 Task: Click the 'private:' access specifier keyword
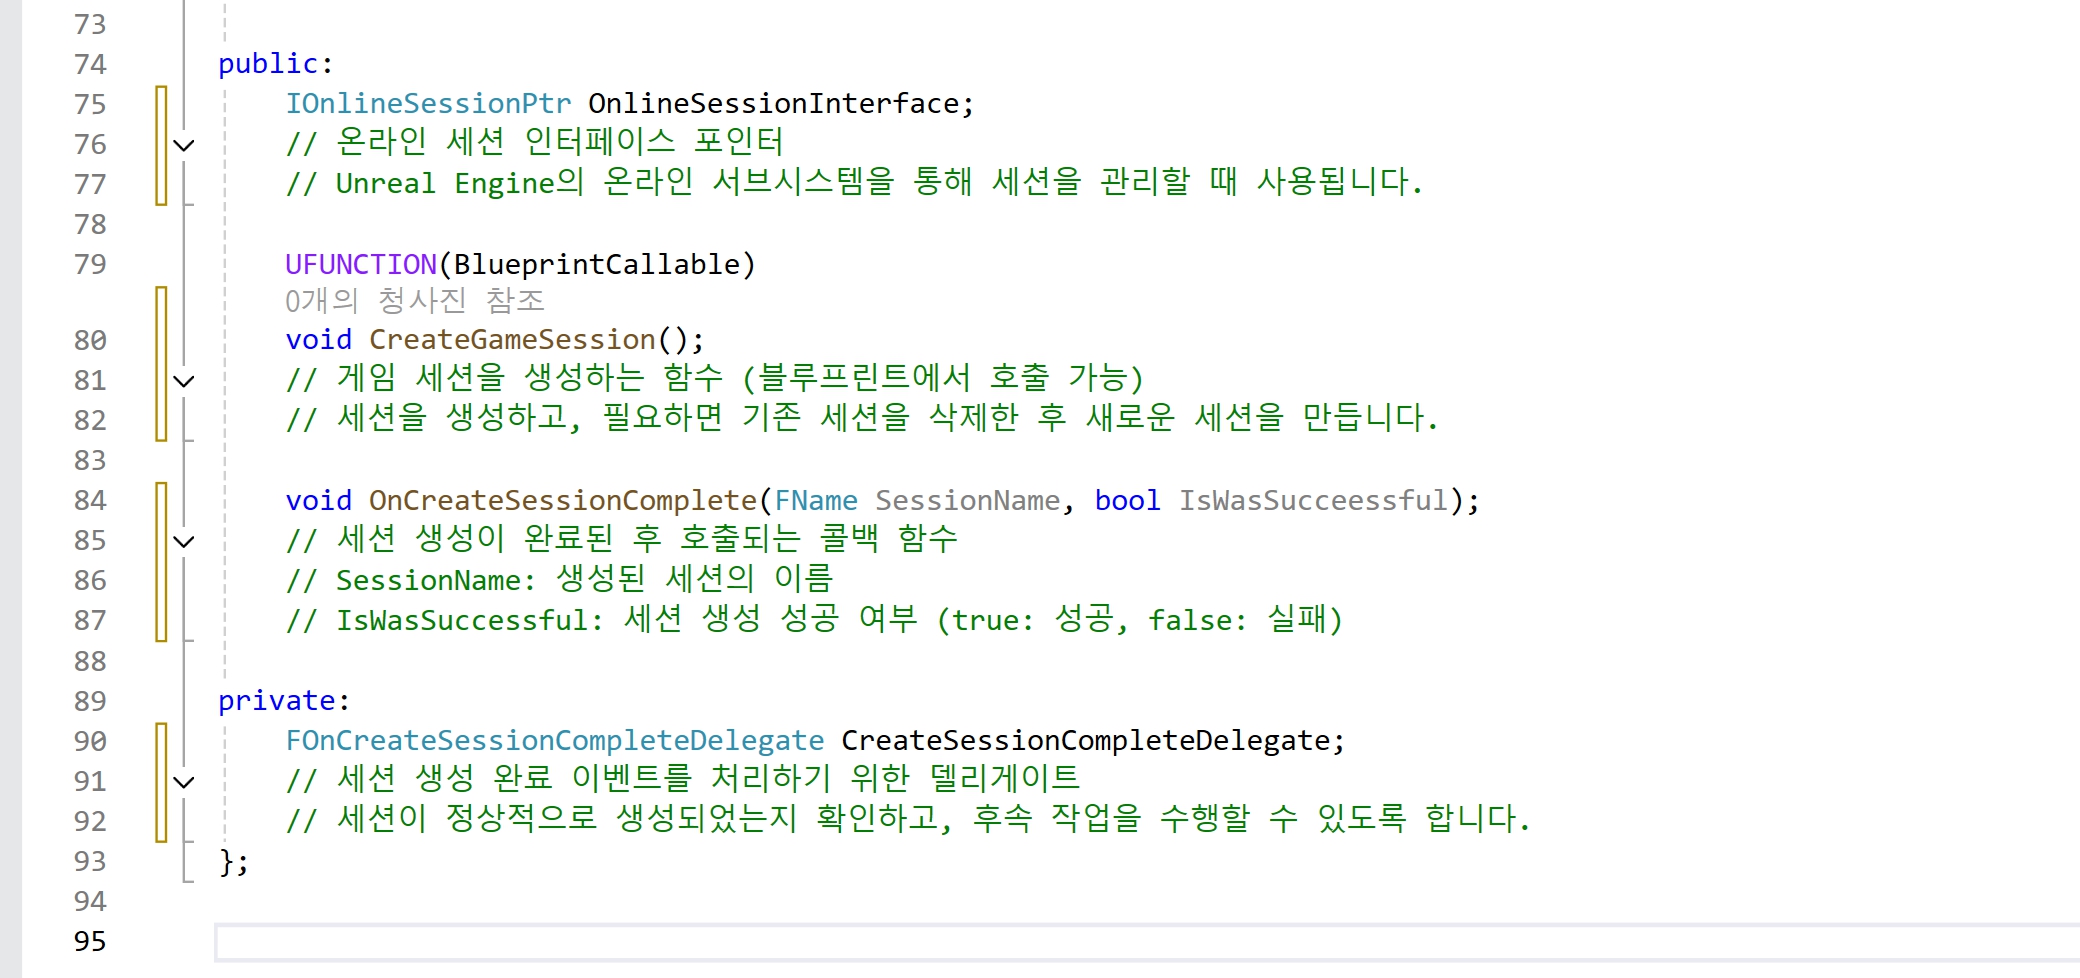(284, 701)
